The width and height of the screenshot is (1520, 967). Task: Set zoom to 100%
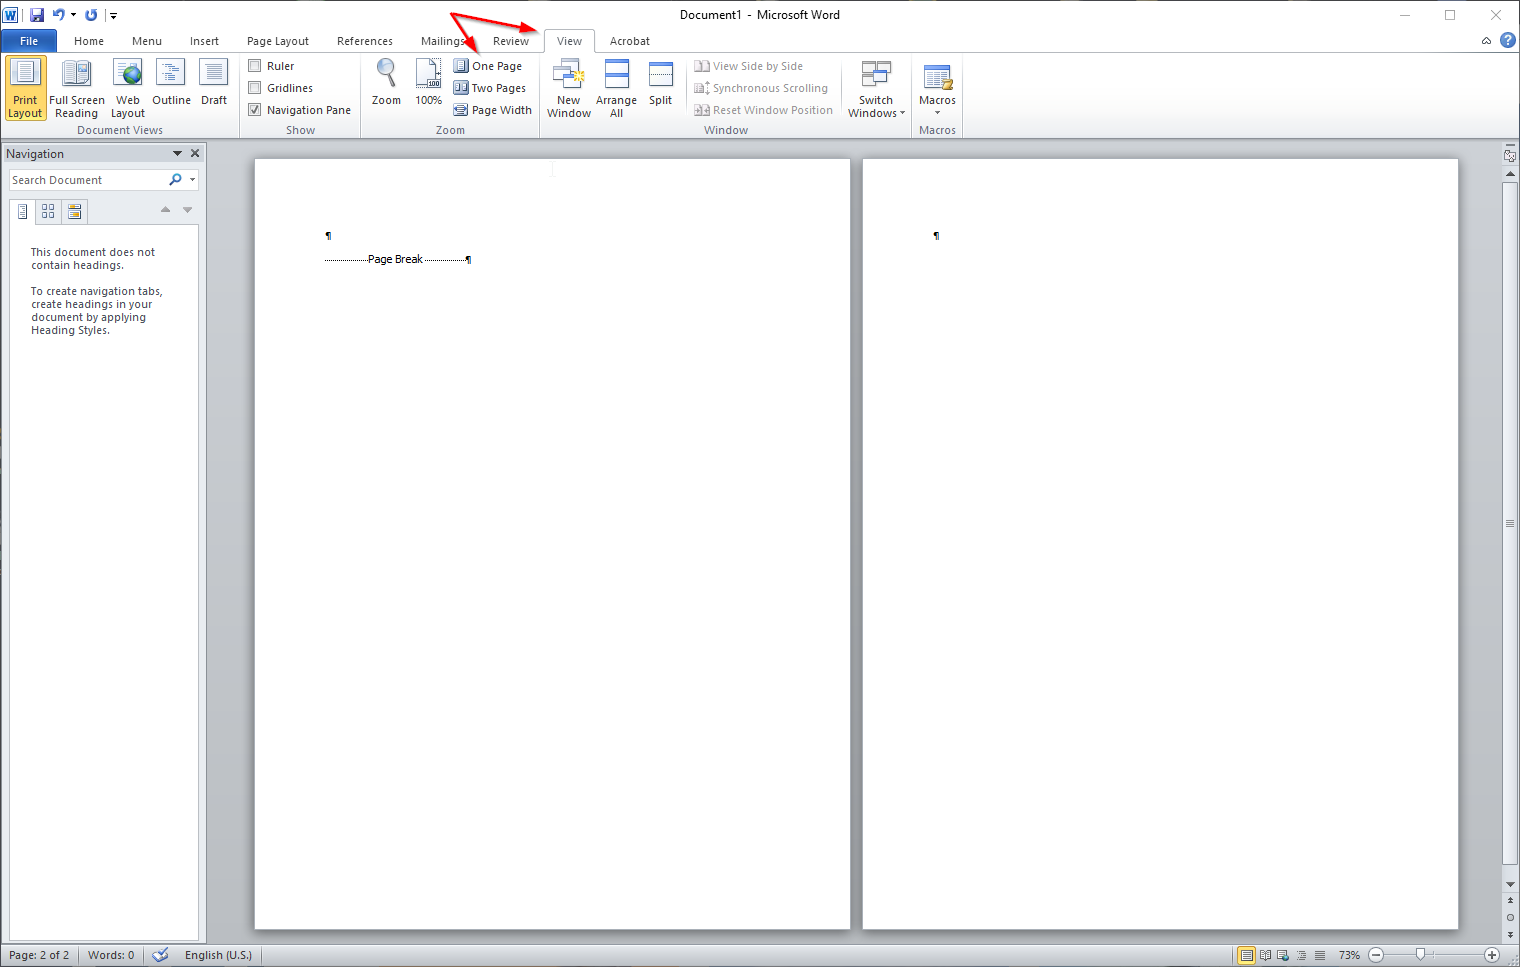(x=429, y=82)
